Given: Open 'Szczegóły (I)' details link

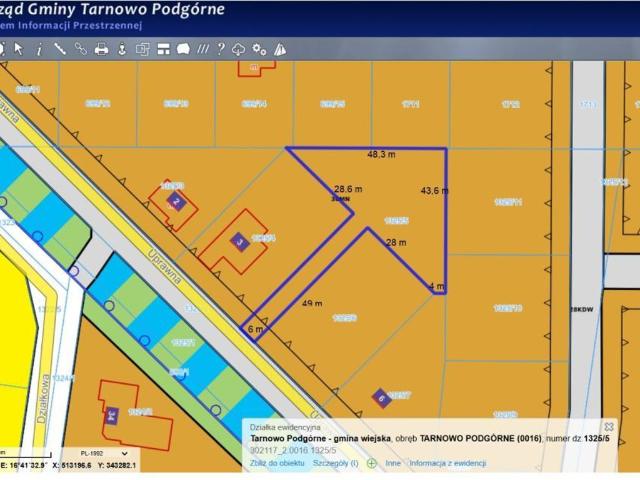Looking at the screenshot, I should click(337, 463).
